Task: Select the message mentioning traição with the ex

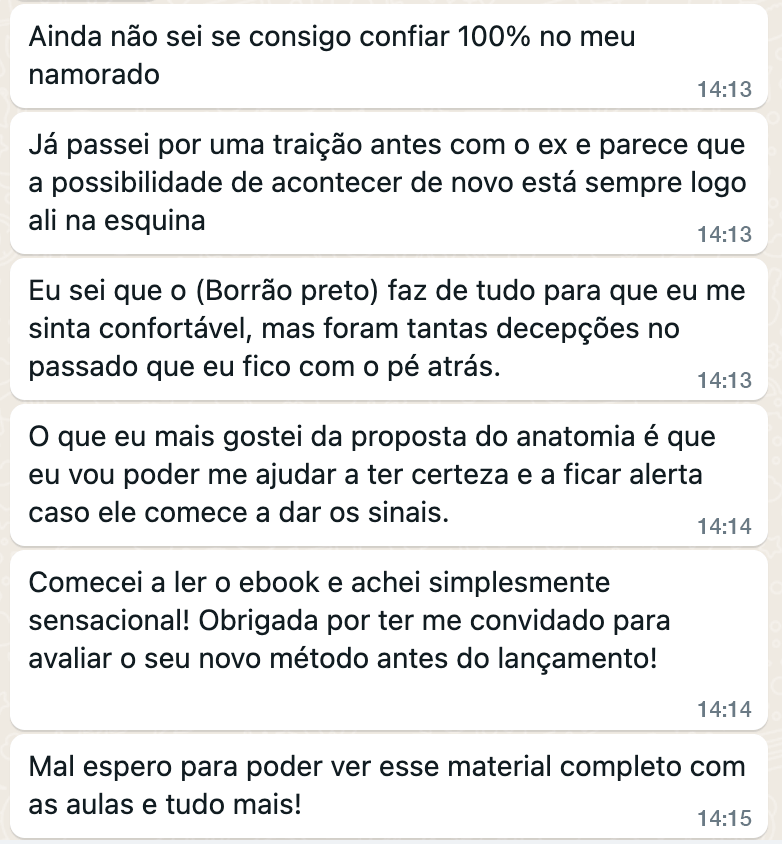Action: (x=389, y=183)
